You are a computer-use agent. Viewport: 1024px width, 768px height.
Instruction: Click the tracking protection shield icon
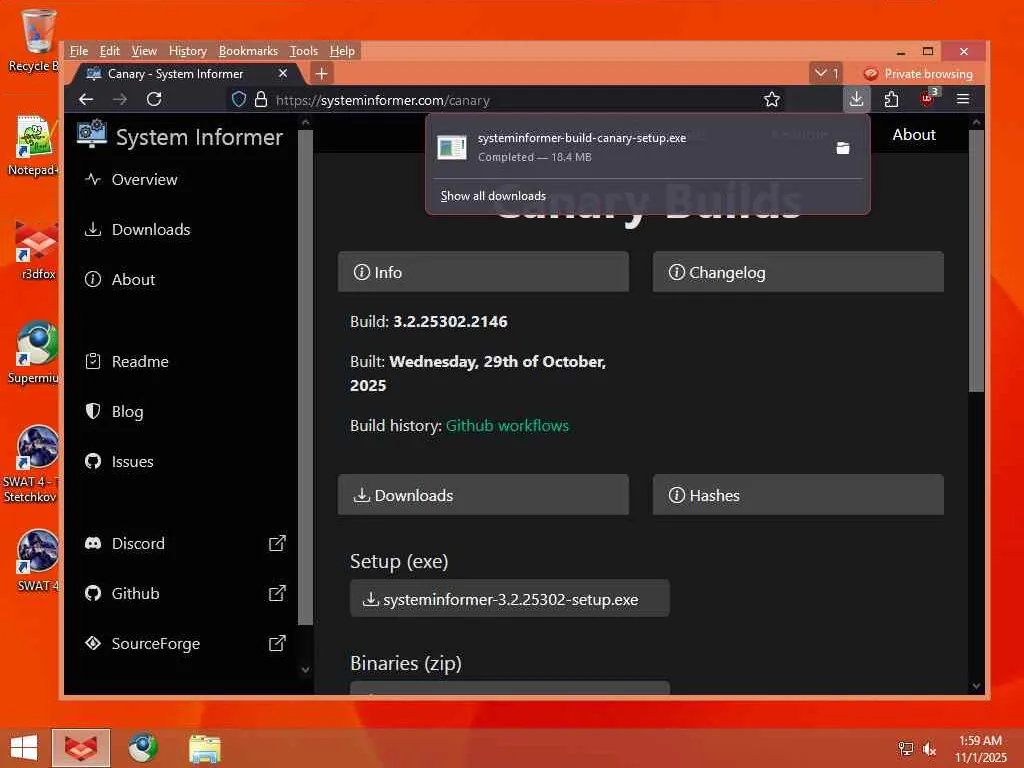click(x=239, y=99)
